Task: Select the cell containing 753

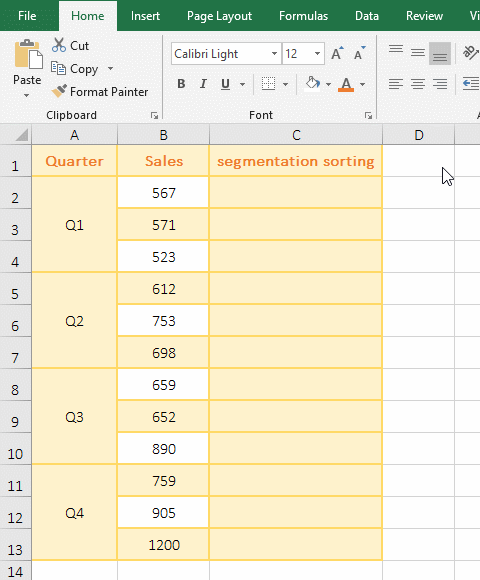Action: pos(163,321)
